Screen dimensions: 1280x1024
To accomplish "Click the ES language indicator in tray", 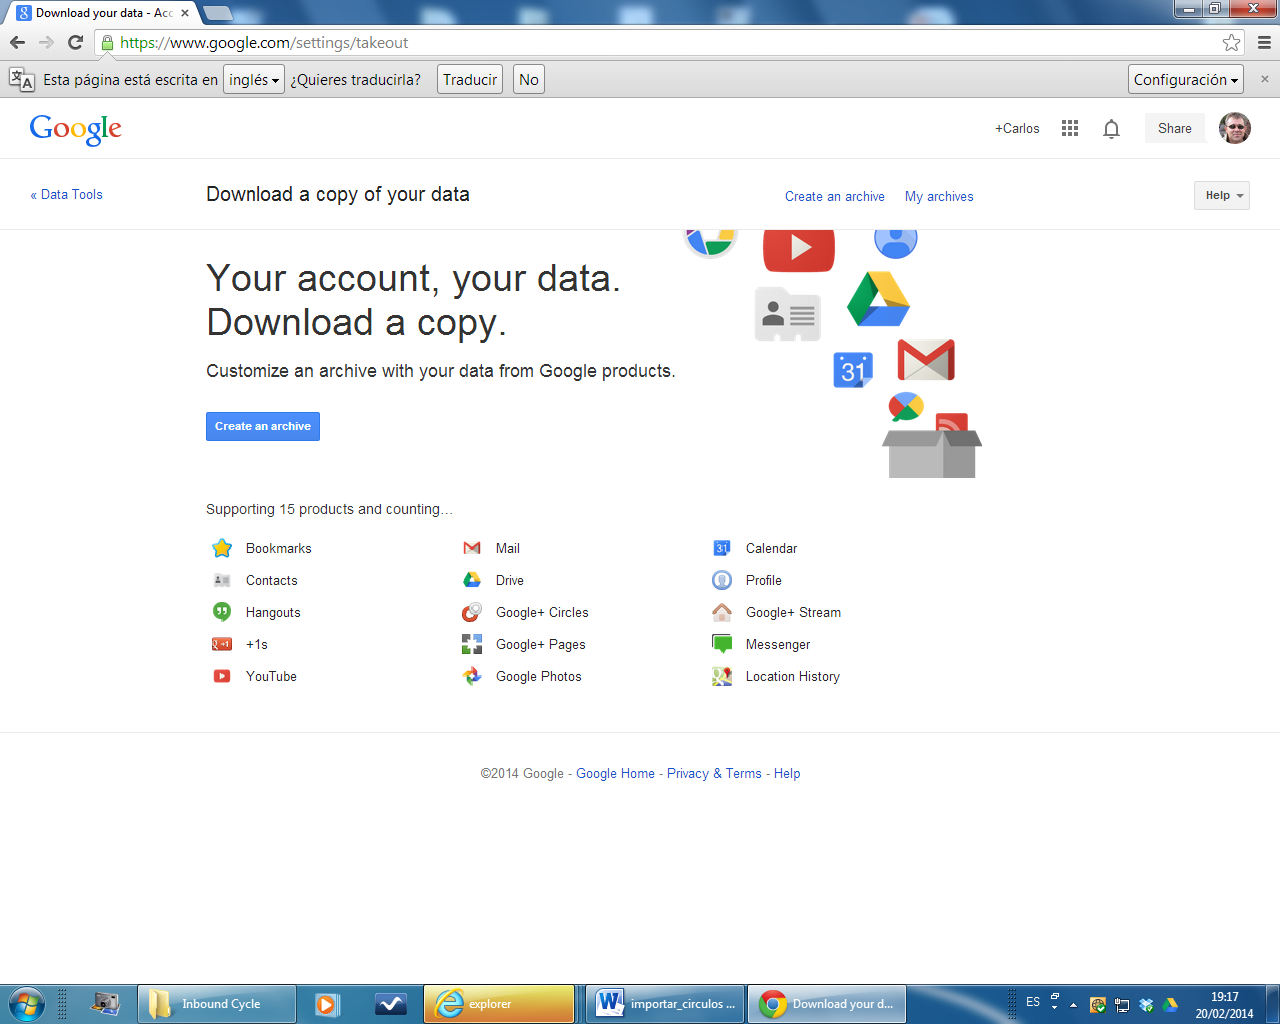I will tap(1033, 1002).
